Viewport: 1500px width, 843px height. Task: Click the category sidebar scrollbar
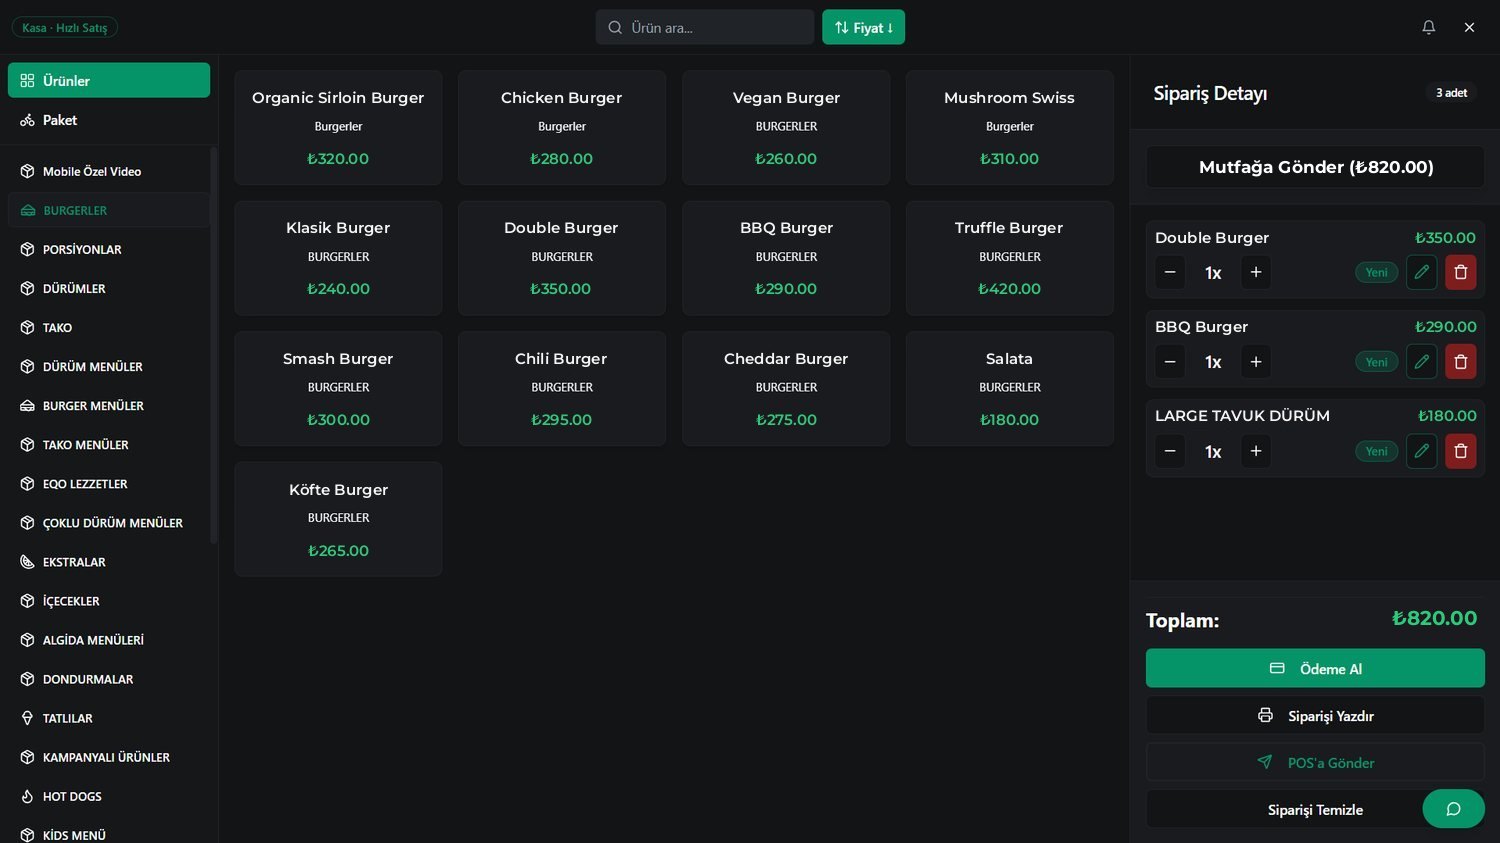[213, 345]
